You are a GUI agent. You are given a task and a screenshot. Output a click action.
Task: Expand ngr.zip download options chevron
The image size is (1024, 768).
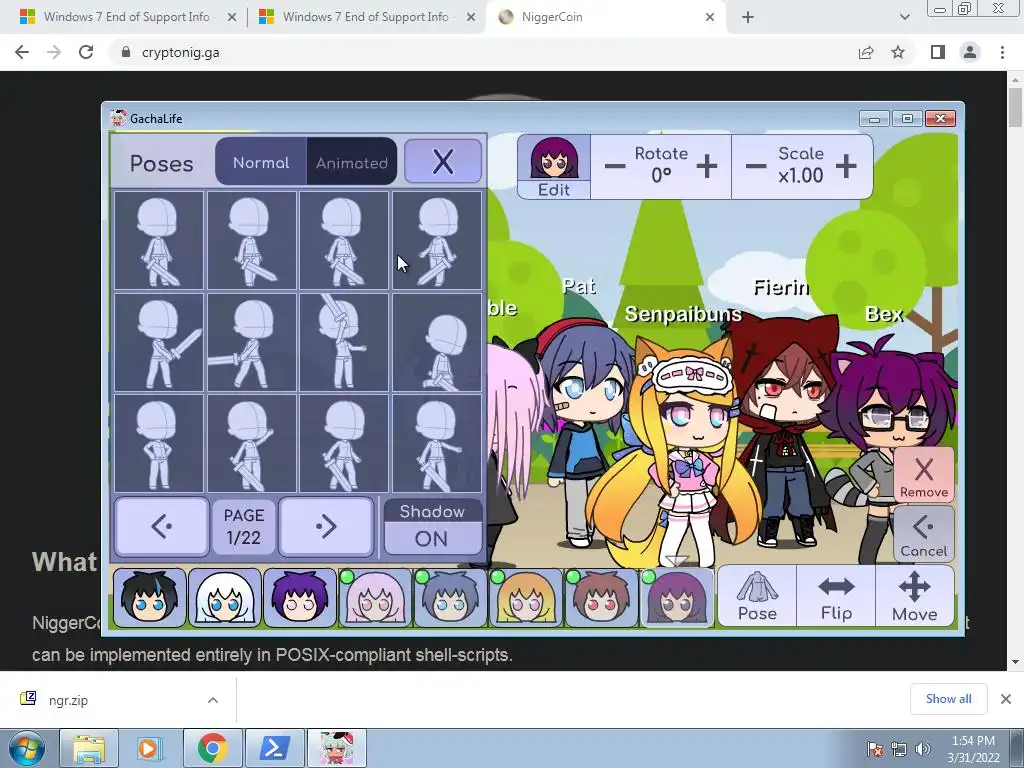click(x=213, y=700)
